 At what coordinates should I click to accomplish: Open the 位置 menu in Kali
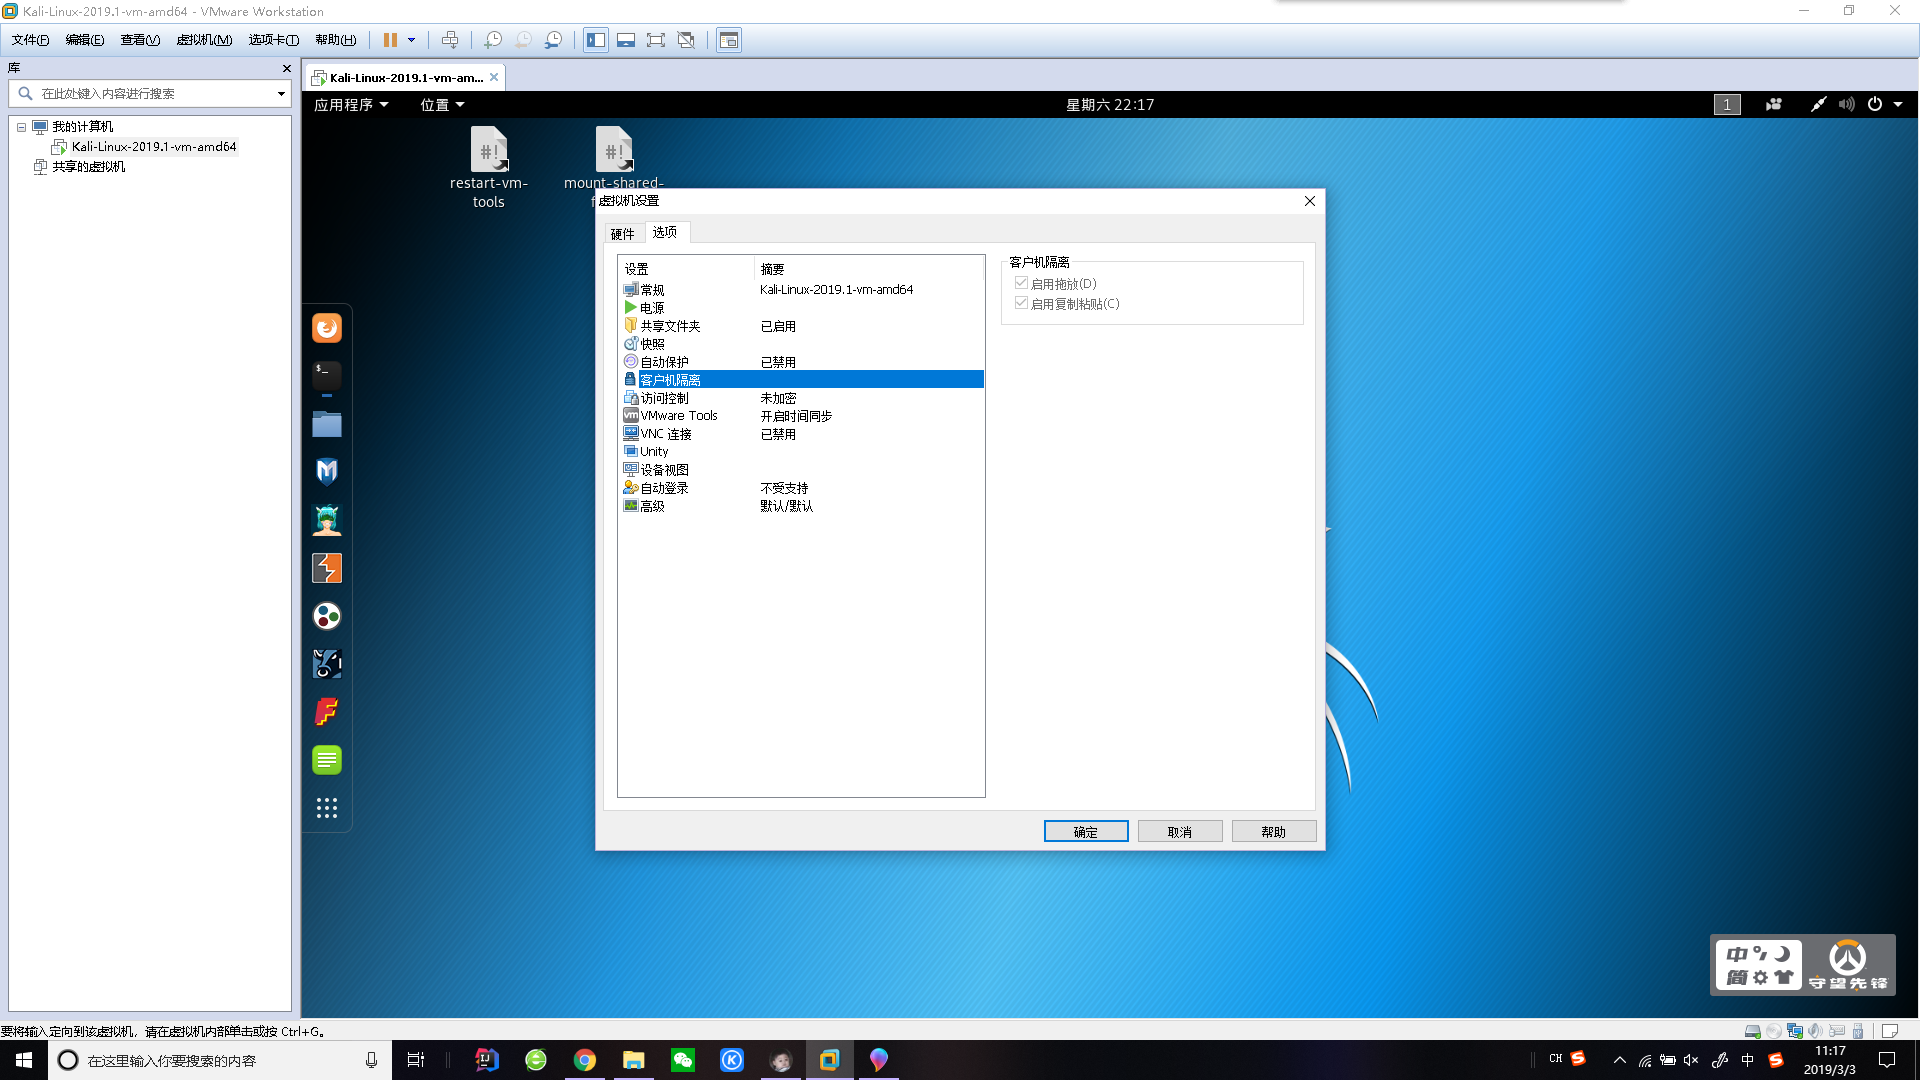[442, 105]
